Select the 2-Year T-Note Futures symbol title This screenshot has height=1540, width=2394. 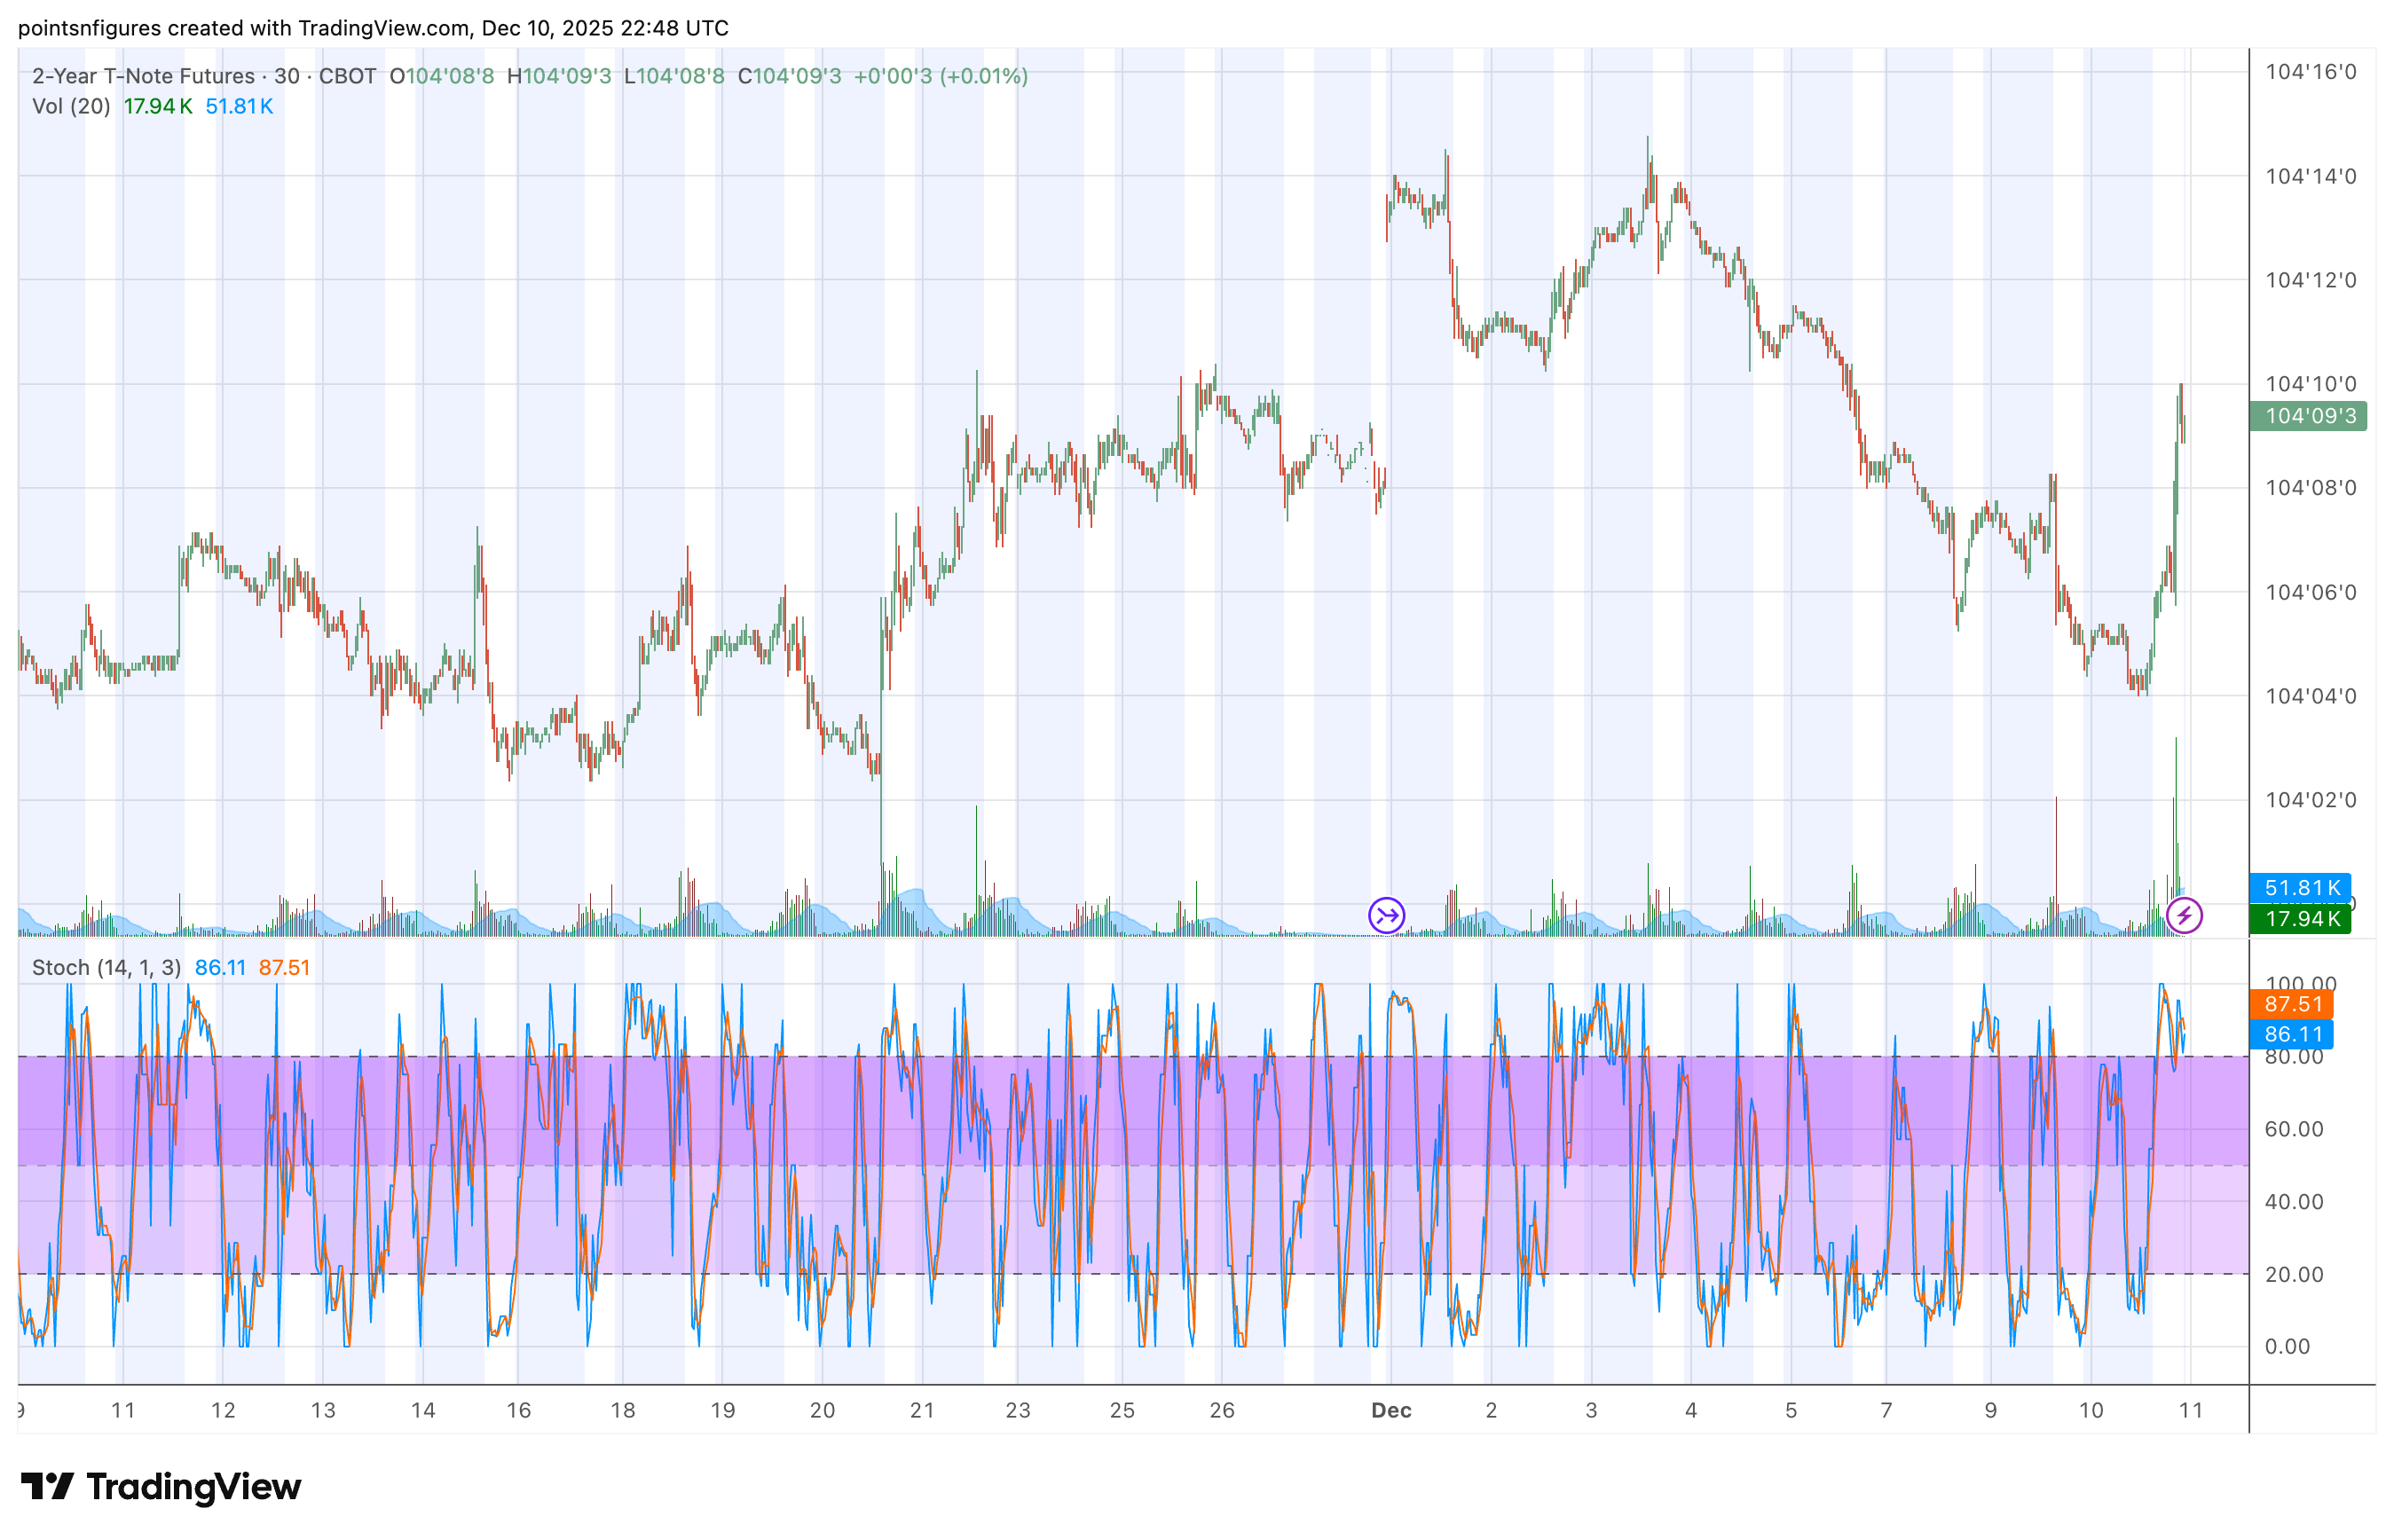(x=143, y=76)
